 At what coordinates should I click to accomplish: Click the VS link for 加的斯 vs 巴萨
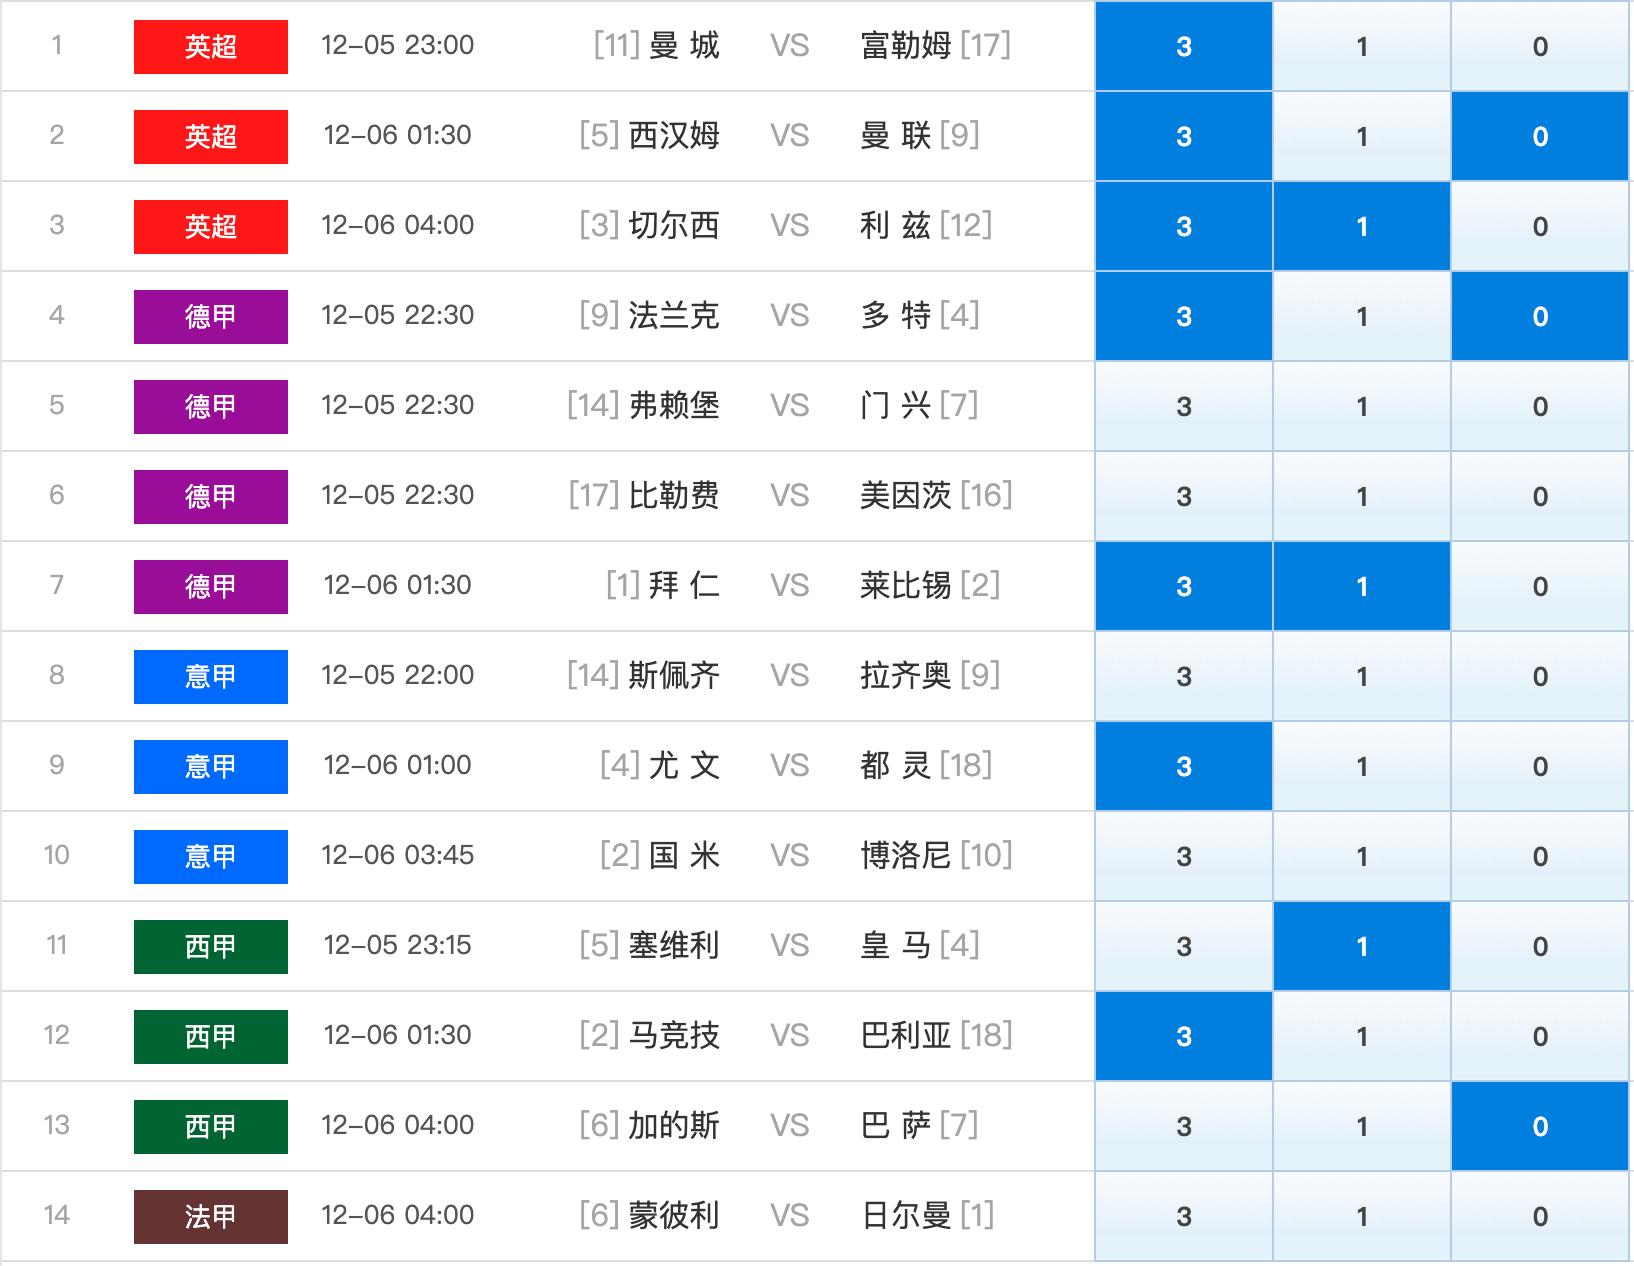point(789,1126)
